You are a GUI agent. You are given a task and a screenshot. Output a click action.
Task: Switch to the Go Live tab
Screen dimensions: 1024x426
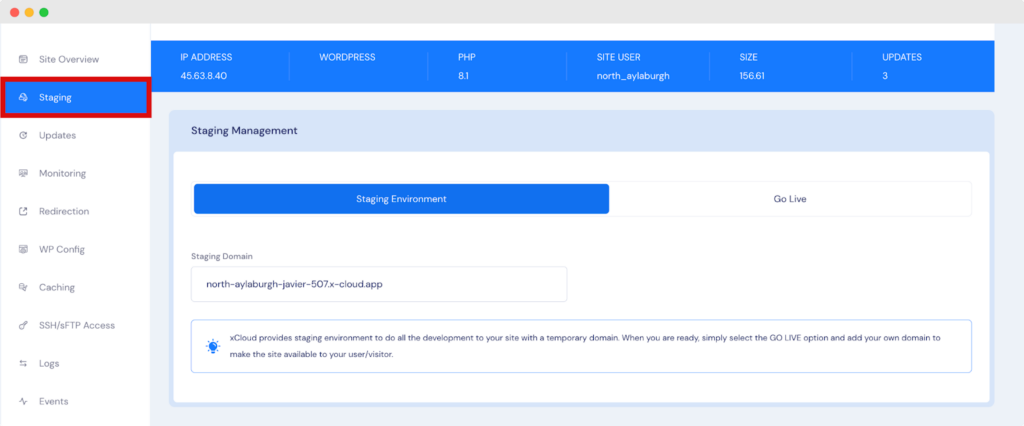pos(789,199)
